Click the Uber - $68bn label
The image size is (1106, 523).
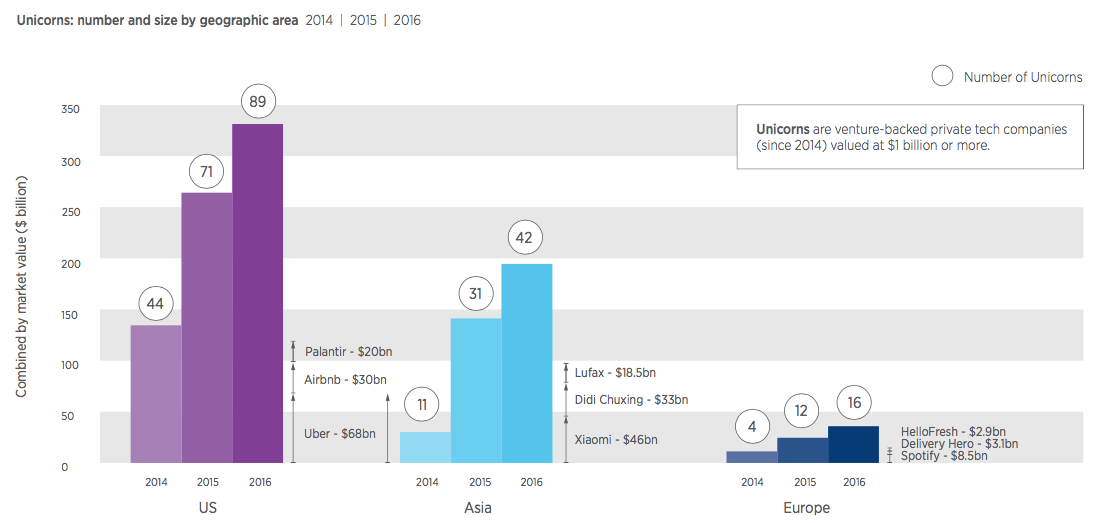tap(340, 434)
